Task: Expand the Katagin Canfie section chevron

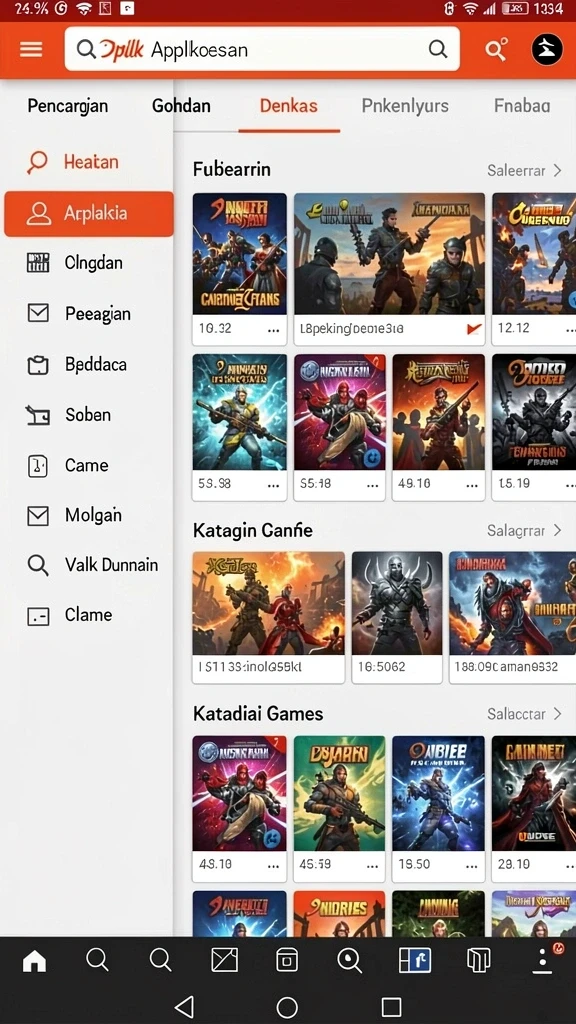Action: point(557,530)
